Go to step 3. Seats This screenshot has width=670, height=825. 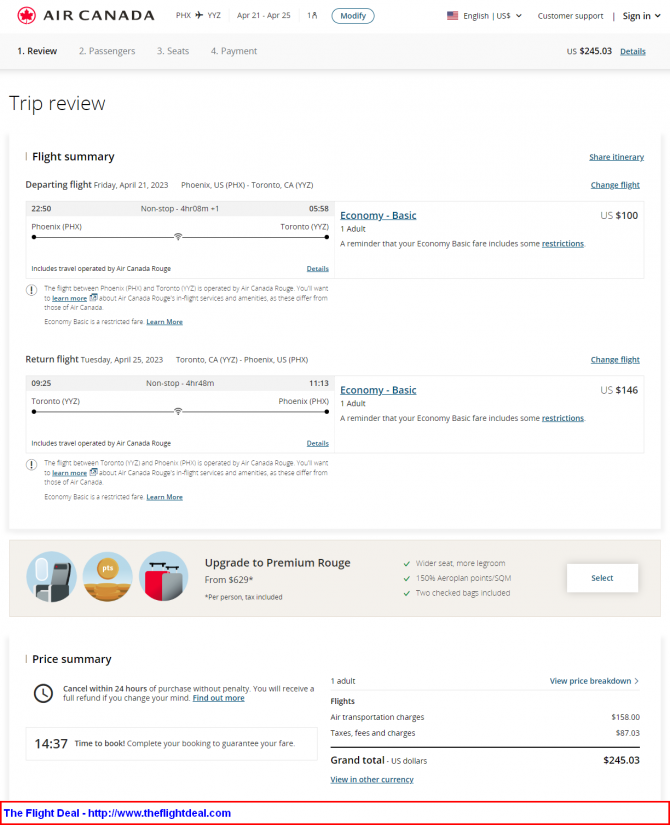point(173,51)
